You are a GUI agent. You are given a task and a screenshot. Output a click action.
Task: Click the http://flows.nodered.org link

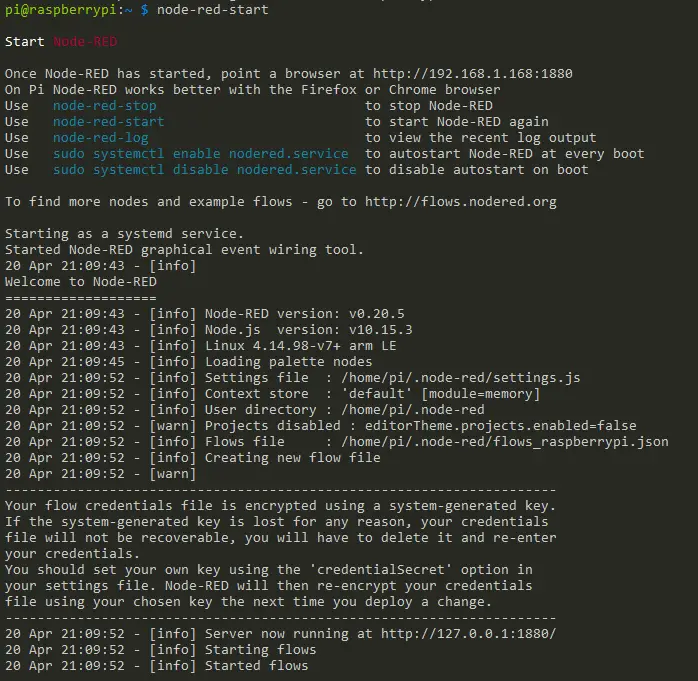coord(461,202)
